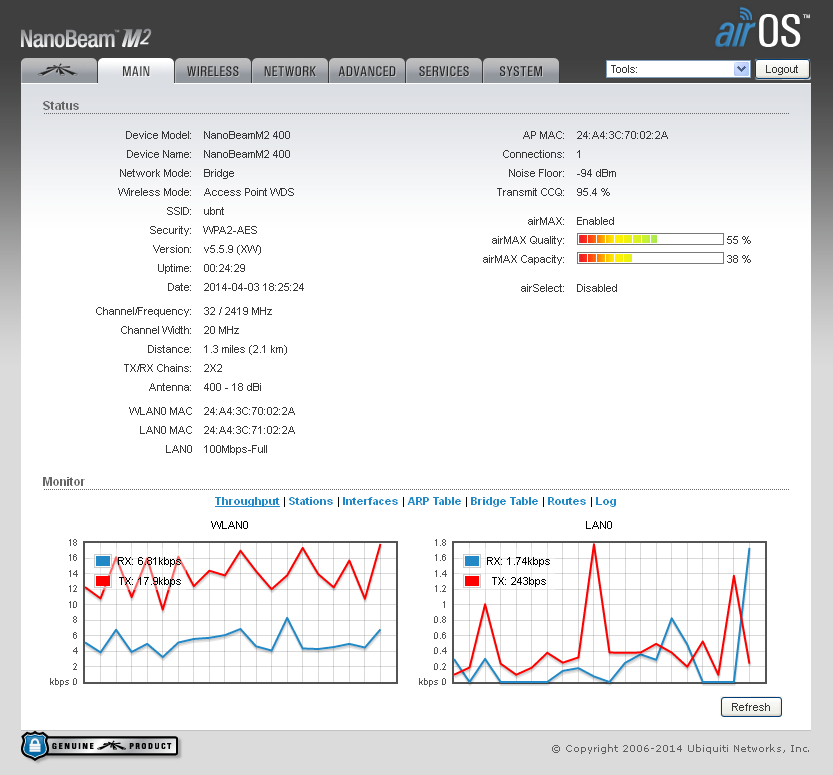Click the blue RX legend swatch in LAN0 chart
Image resolution: width=833 pixels, height=775 pixels.
pyautogui.click(x=472, y=561)
